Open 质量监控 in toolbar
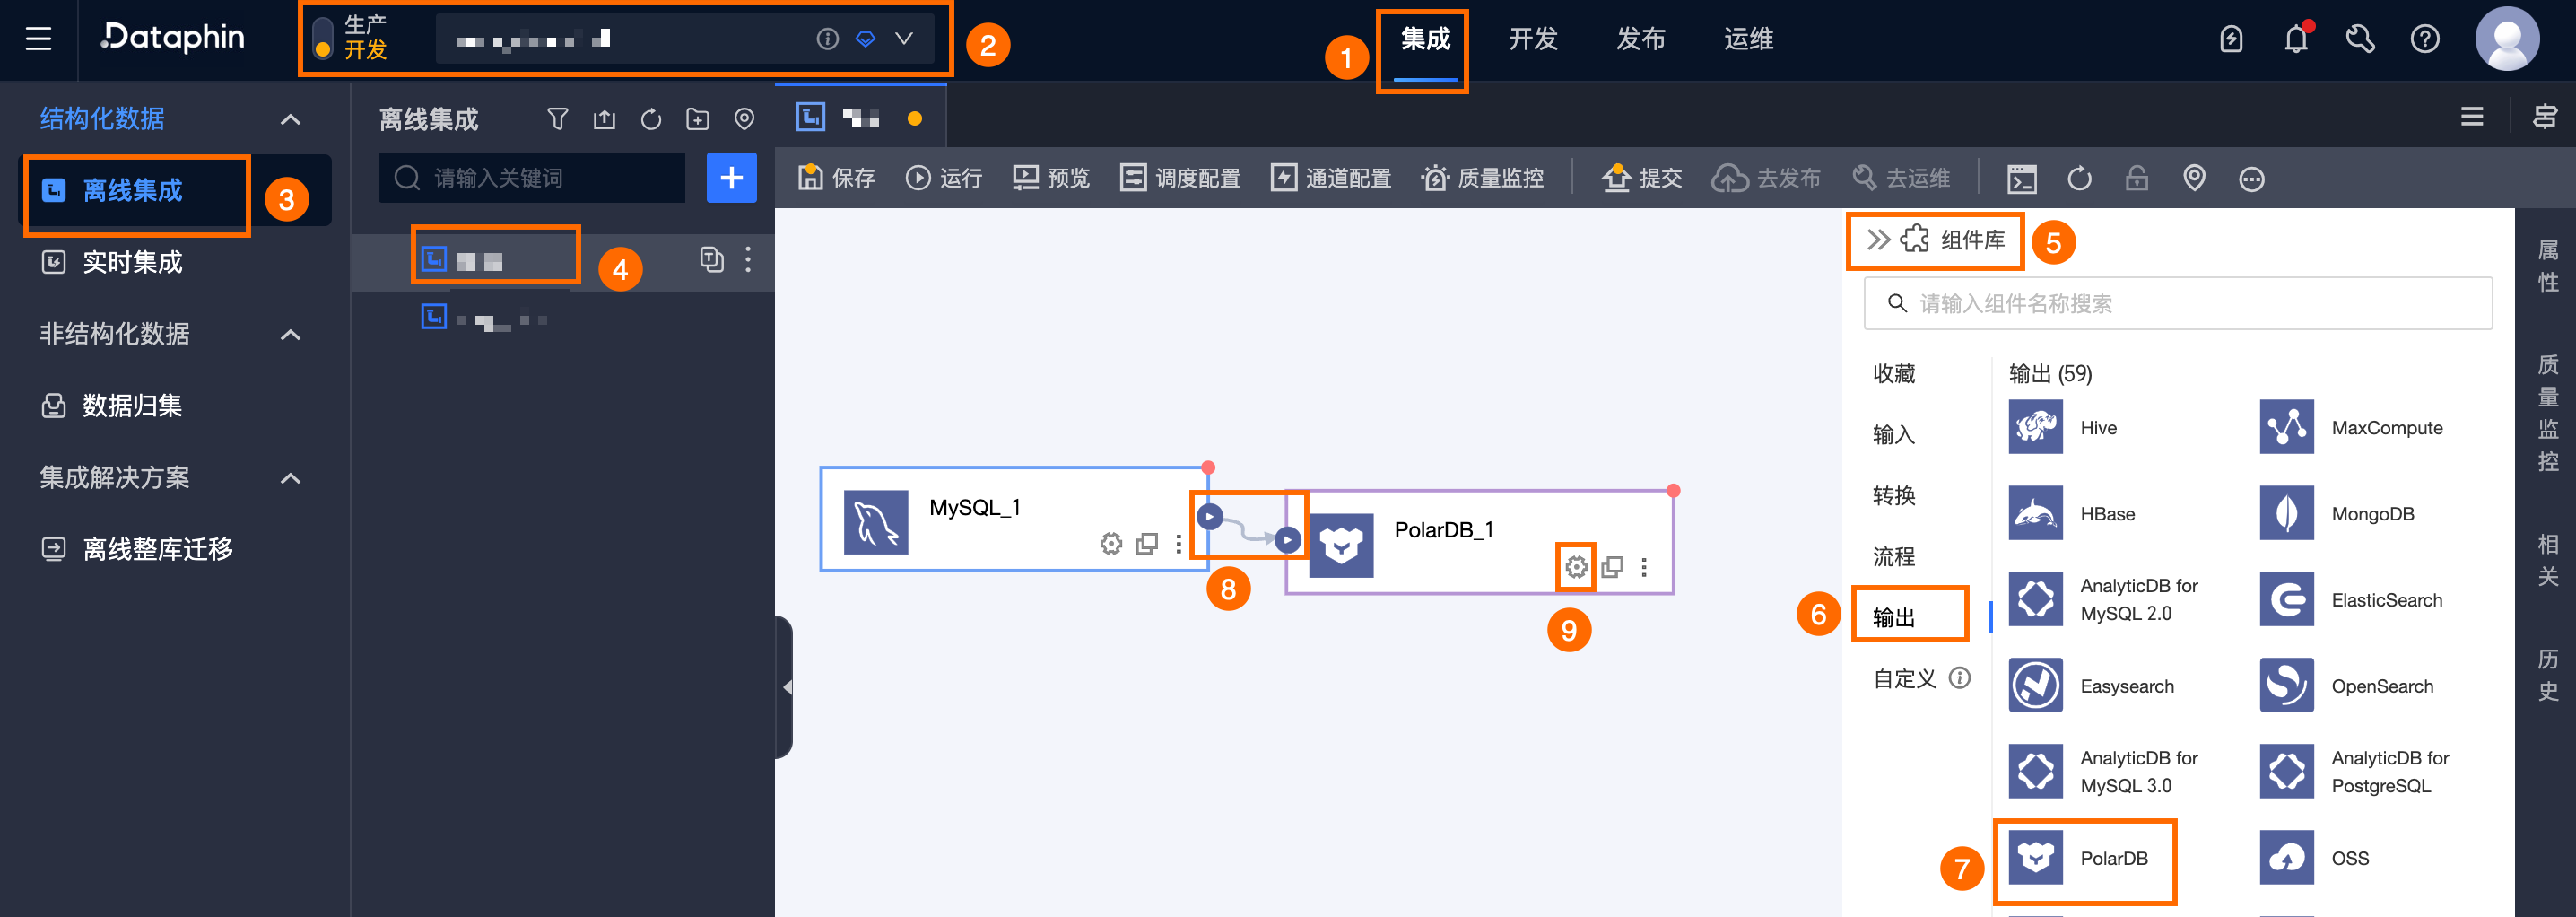Screen dimensions: 2576x917 click(x=1482, y=178)
